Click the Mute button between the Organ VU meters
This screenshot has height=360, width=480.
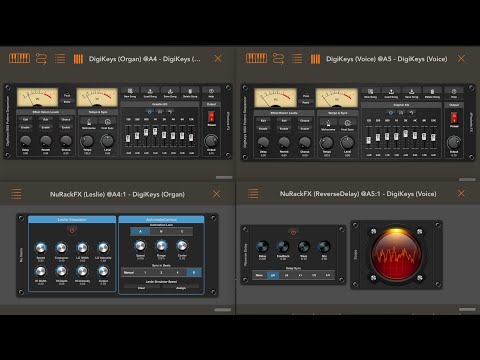(x=67, y=102)
